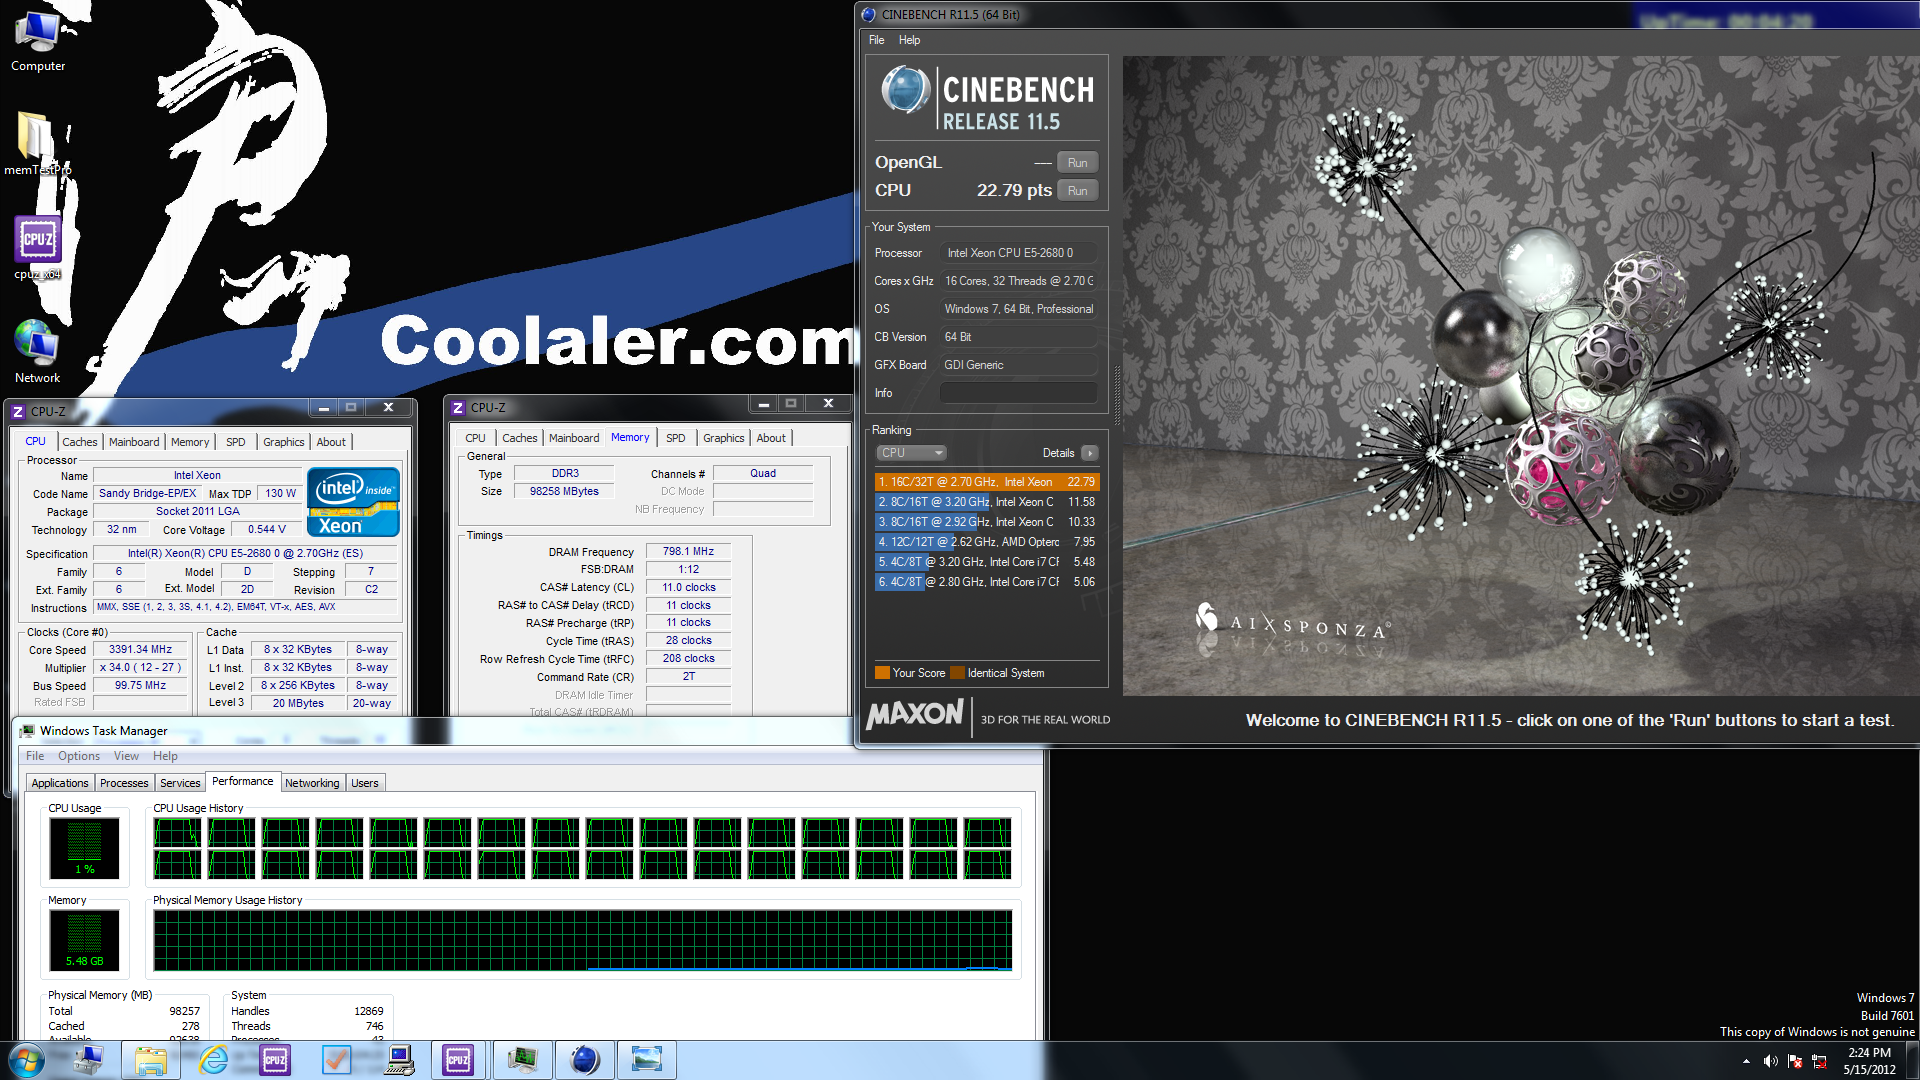The height and width of the screenshot is (1080, 1920).
Task: Select ranking row 1 16C/32T Intel Xeon
Action: [x=986, y=482]
